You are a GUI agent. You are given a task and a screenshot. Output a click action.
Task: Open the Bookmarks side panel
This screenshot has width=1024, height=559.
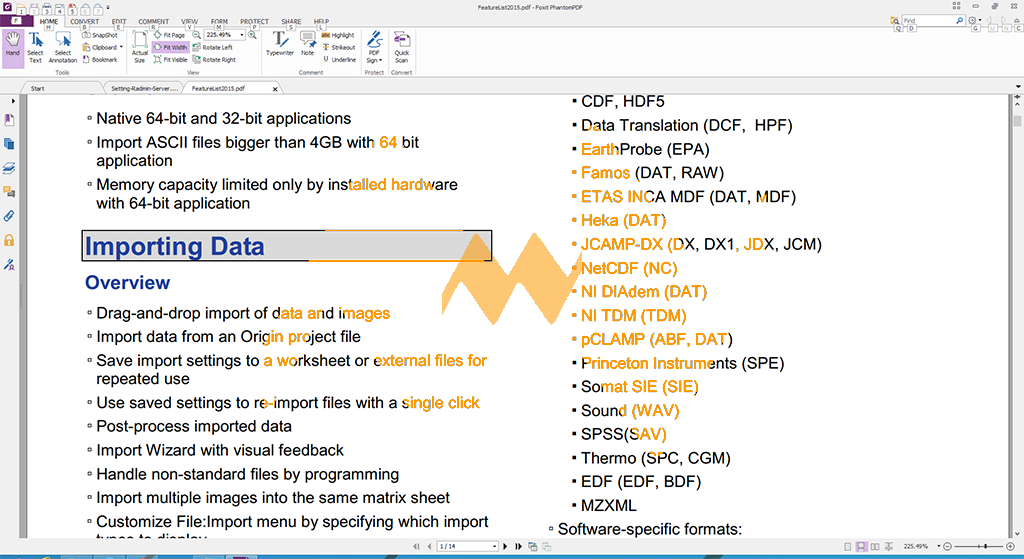tap(9, 120)
